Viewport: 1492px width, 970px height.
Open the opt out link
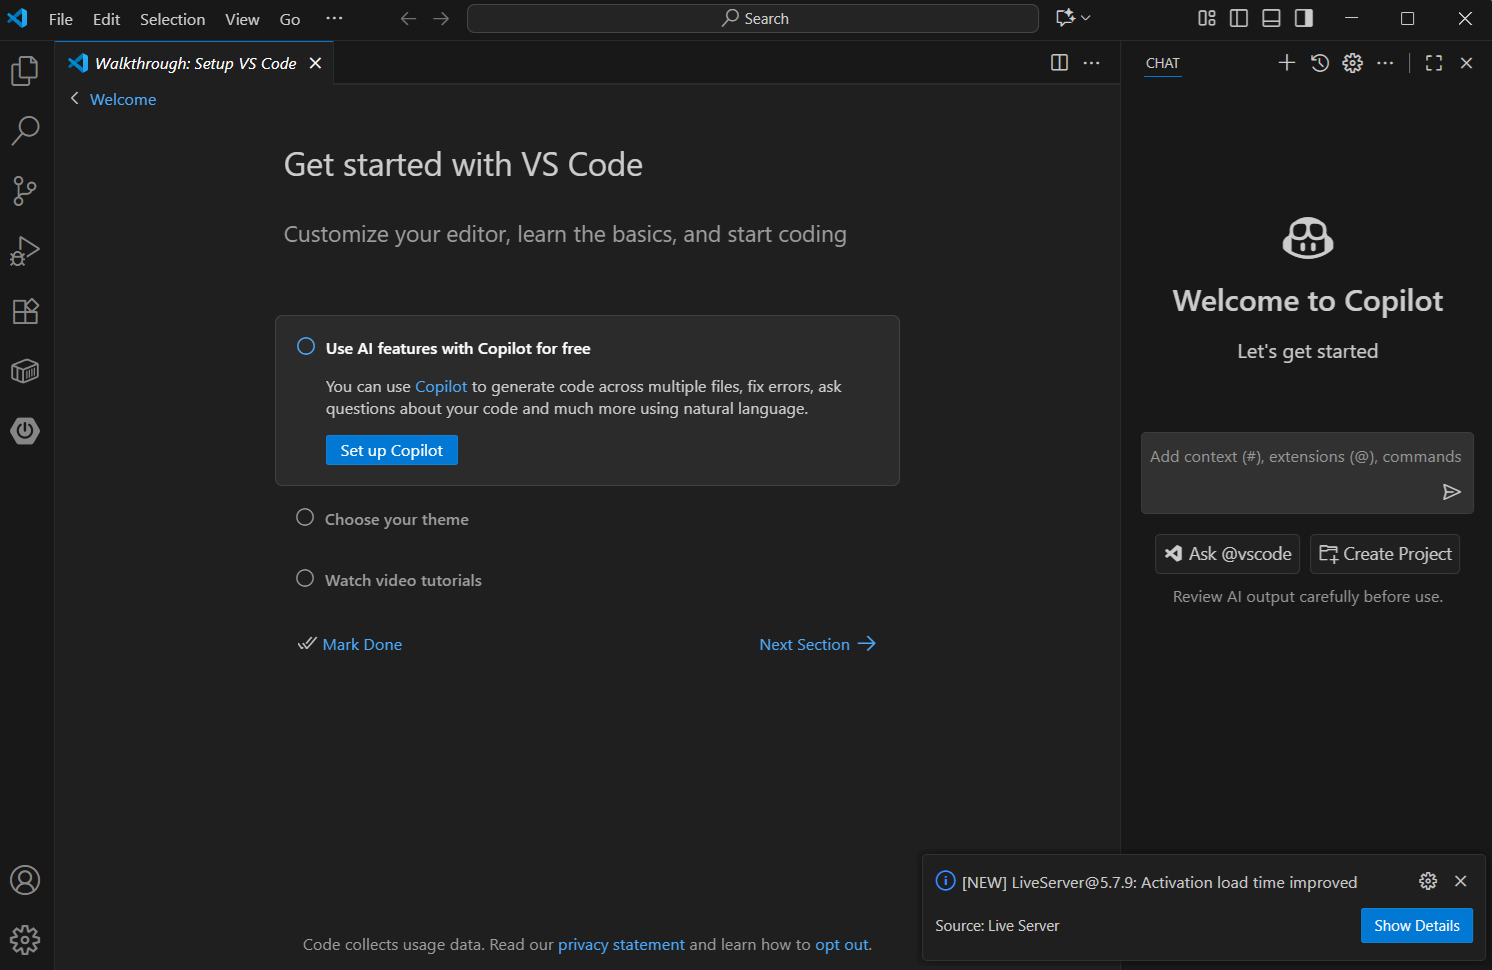(842, 944)
